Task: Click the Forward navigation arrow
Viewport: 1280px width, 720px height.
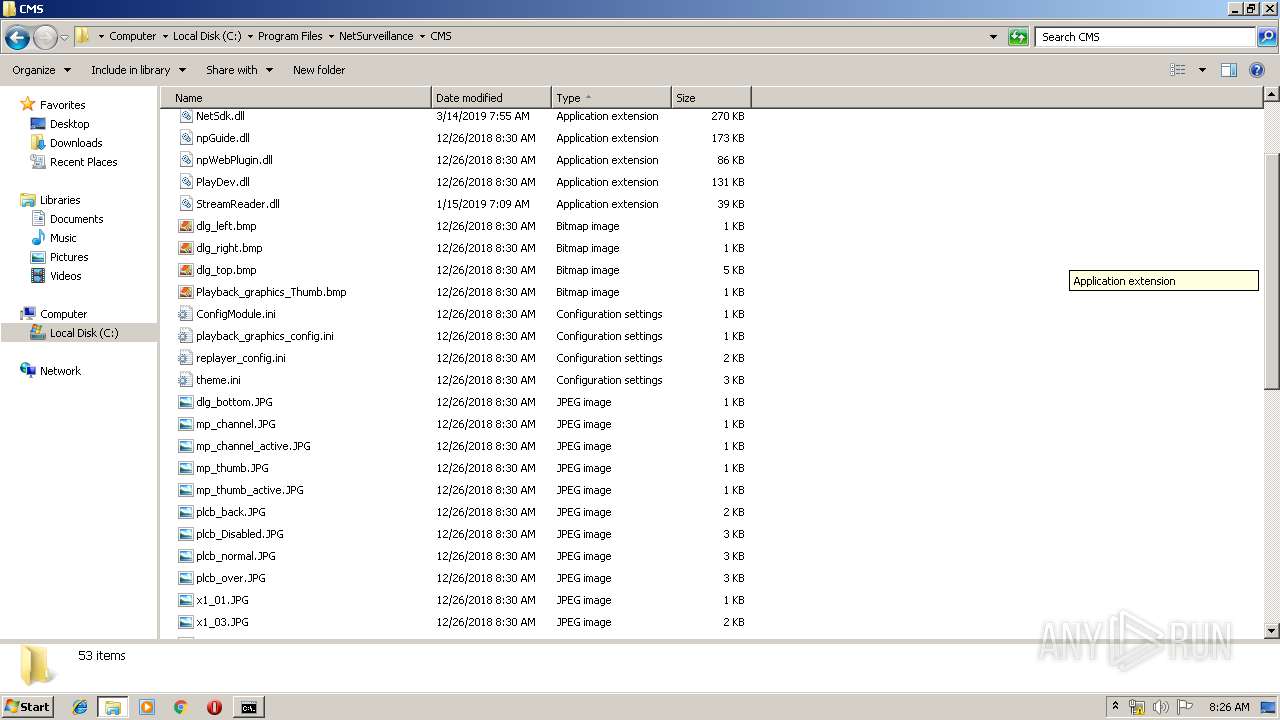Action: point(45,37)
